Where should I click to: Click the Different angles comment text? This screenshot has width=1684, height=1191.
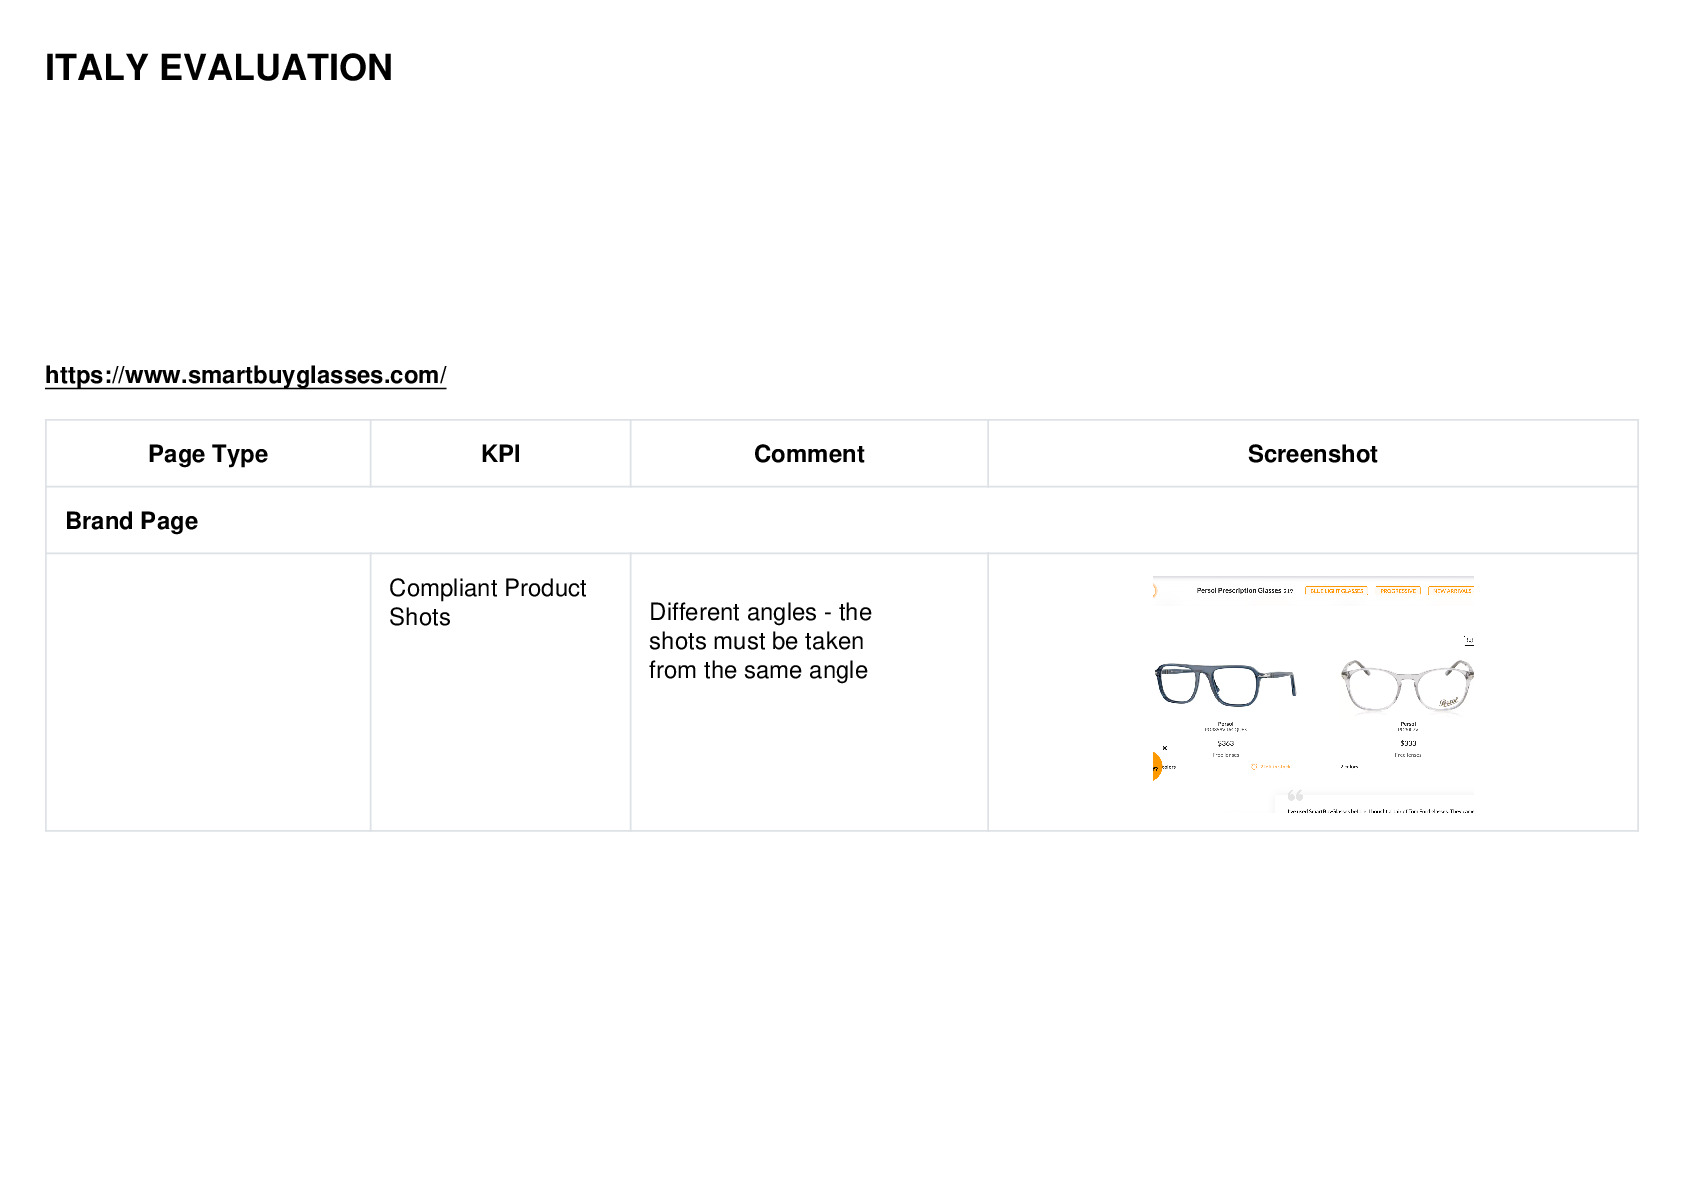(760, 641)
